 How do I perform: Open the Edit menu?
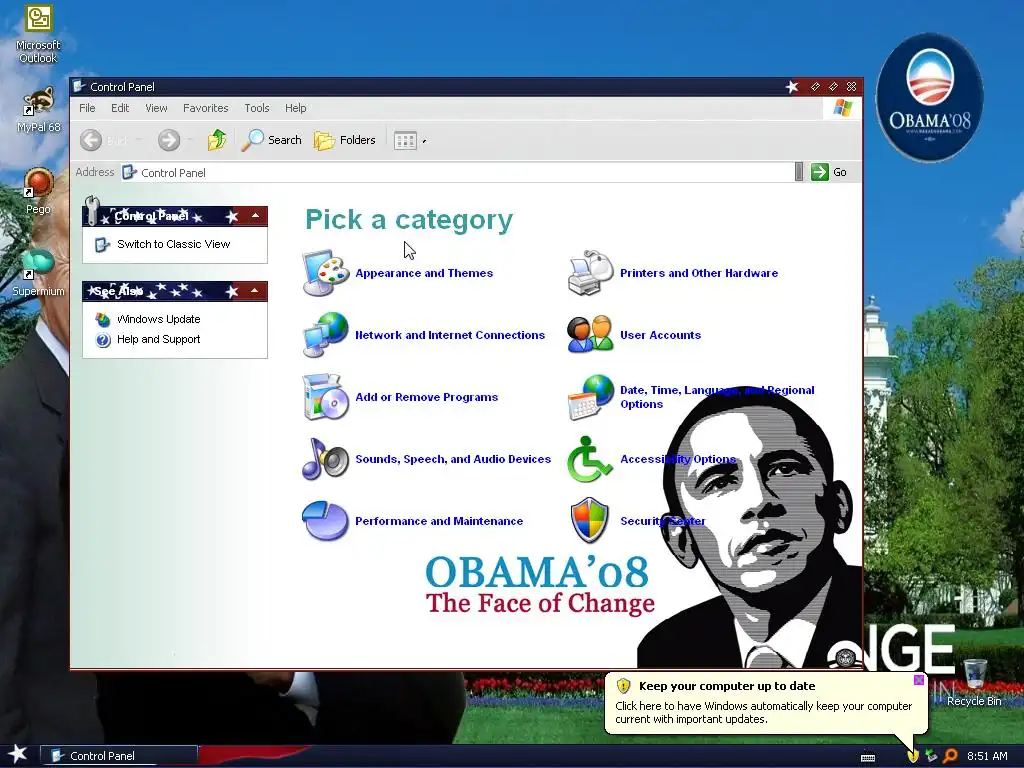pos(120,108)
